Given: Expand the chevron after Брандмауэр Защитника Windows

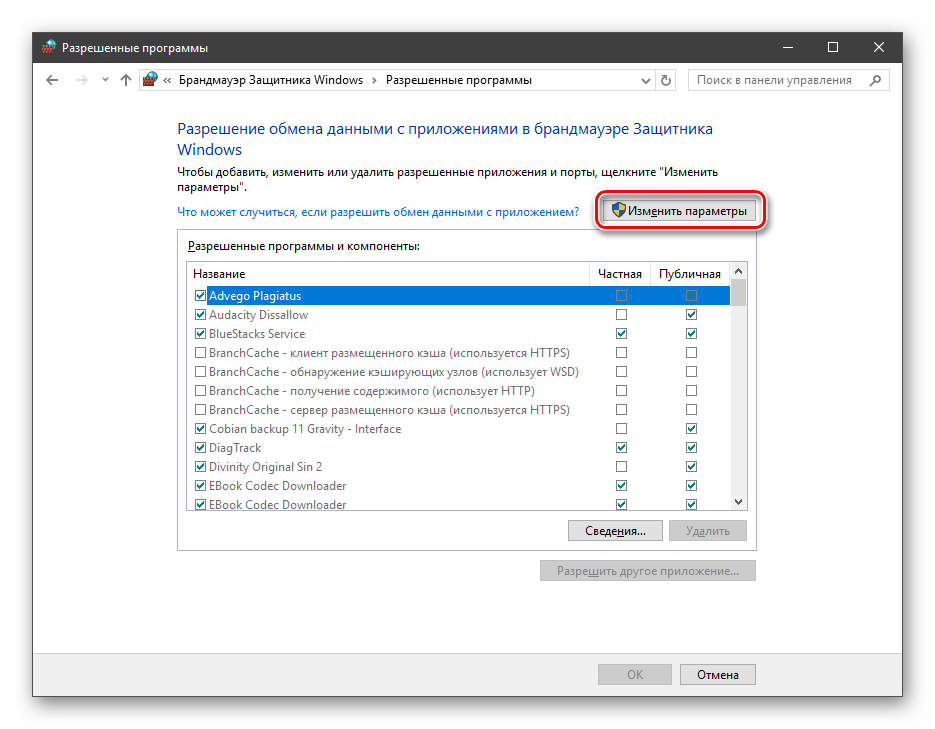Looking at the screenshot, I should click(374, 80).
